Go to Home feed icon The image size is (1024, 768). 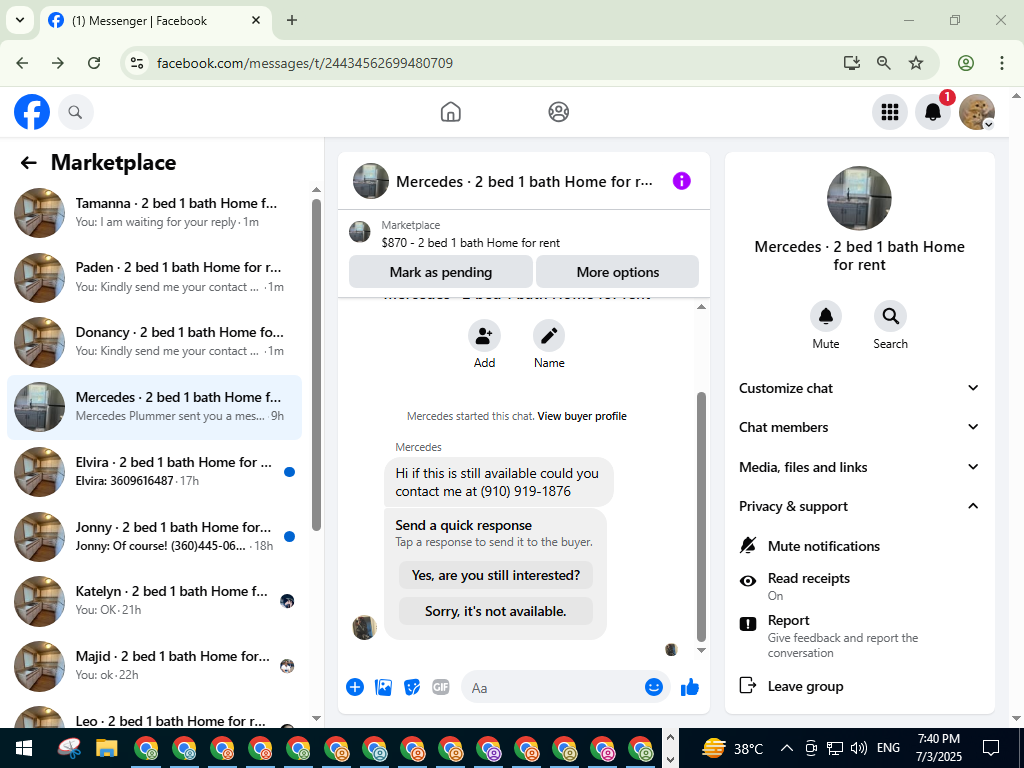click(x=451, y=112)
